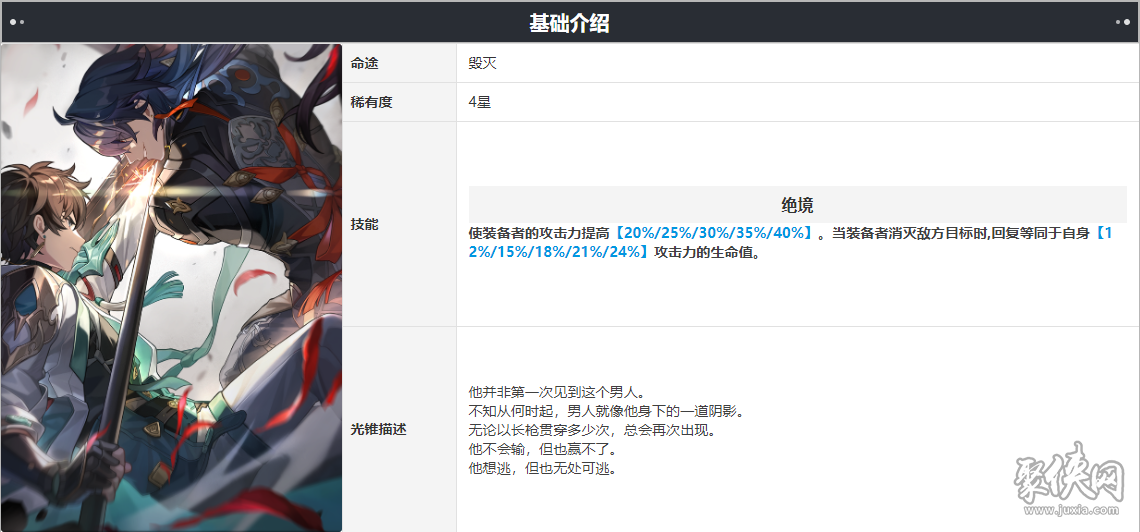Click the line 不知从何时起，男人就像他身下的一道阴影。
The image size is (1140, 532).
[x=606, y=412]
